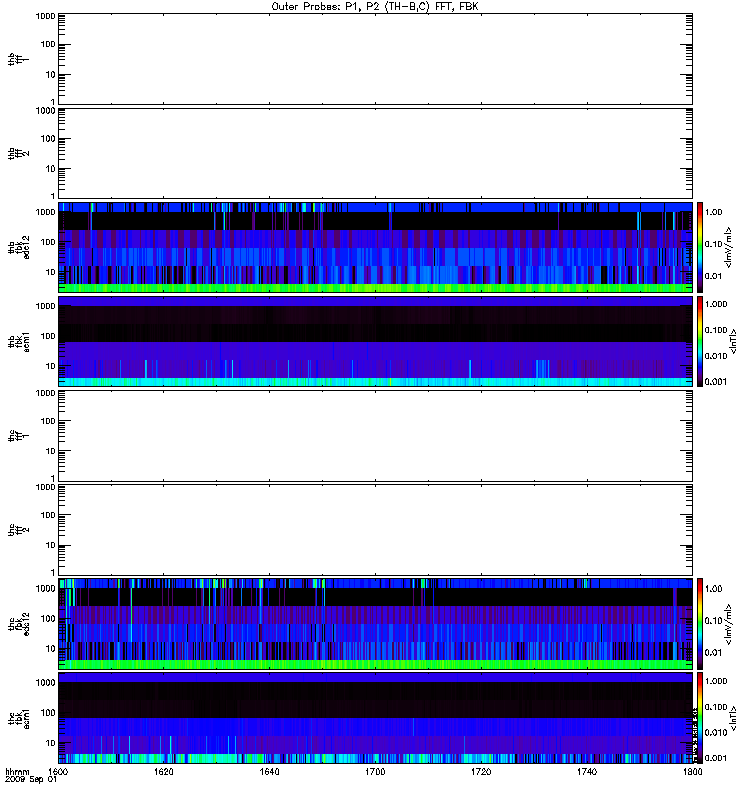Viewport: 750px width, 800px height.
Task: Click the 'thb fff 2' y-axis label
Action: pyautogui.click(x=18, y=153)
